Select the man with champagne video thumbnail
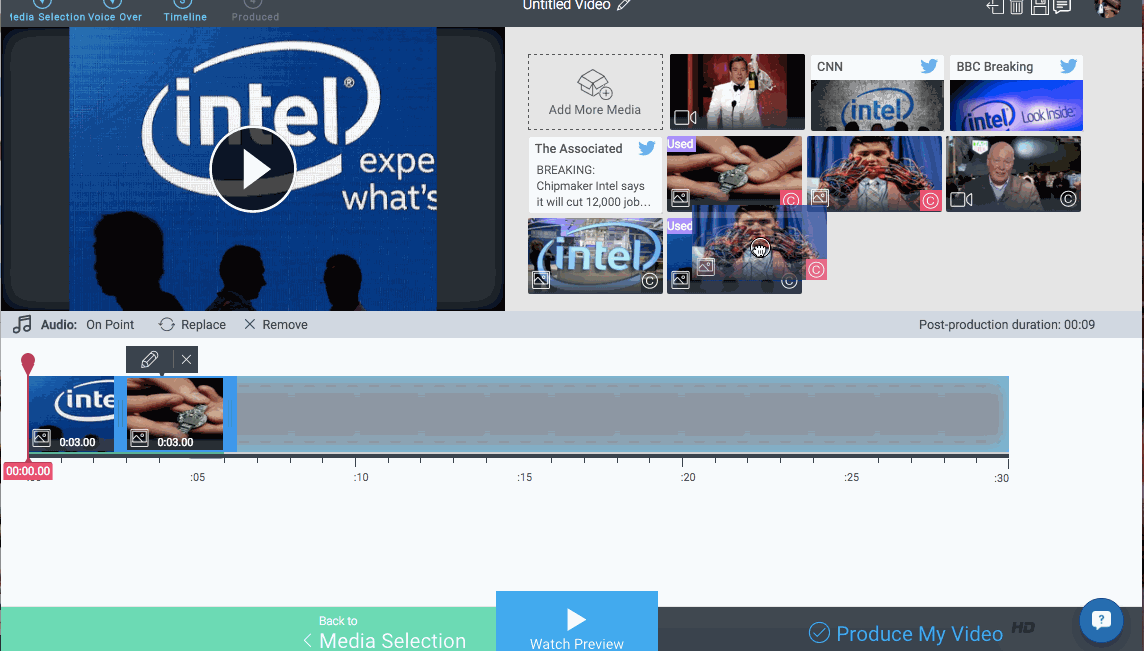Viewport: 1144px width, 651px height. pyautogui.click(x=737, y=92)
